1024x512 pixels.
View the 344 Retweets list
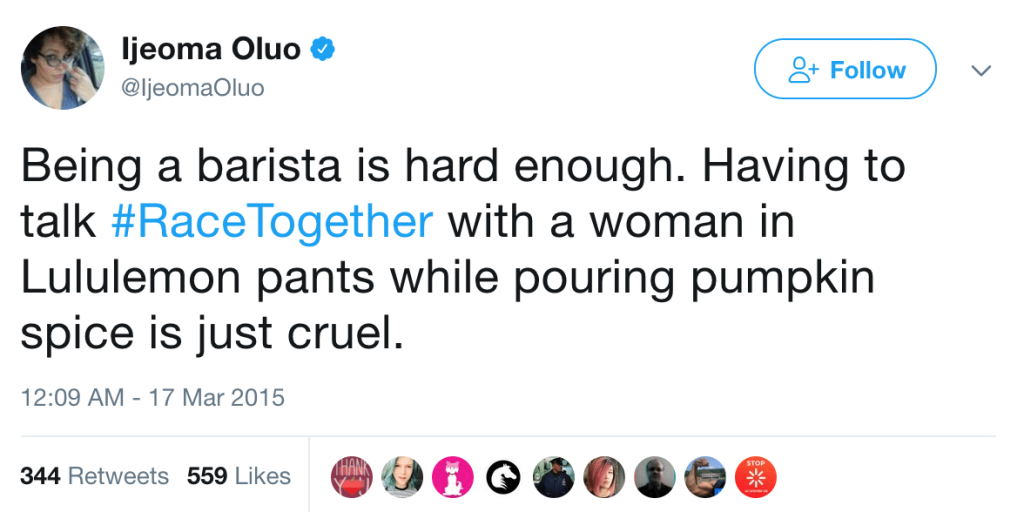point(94,476)
